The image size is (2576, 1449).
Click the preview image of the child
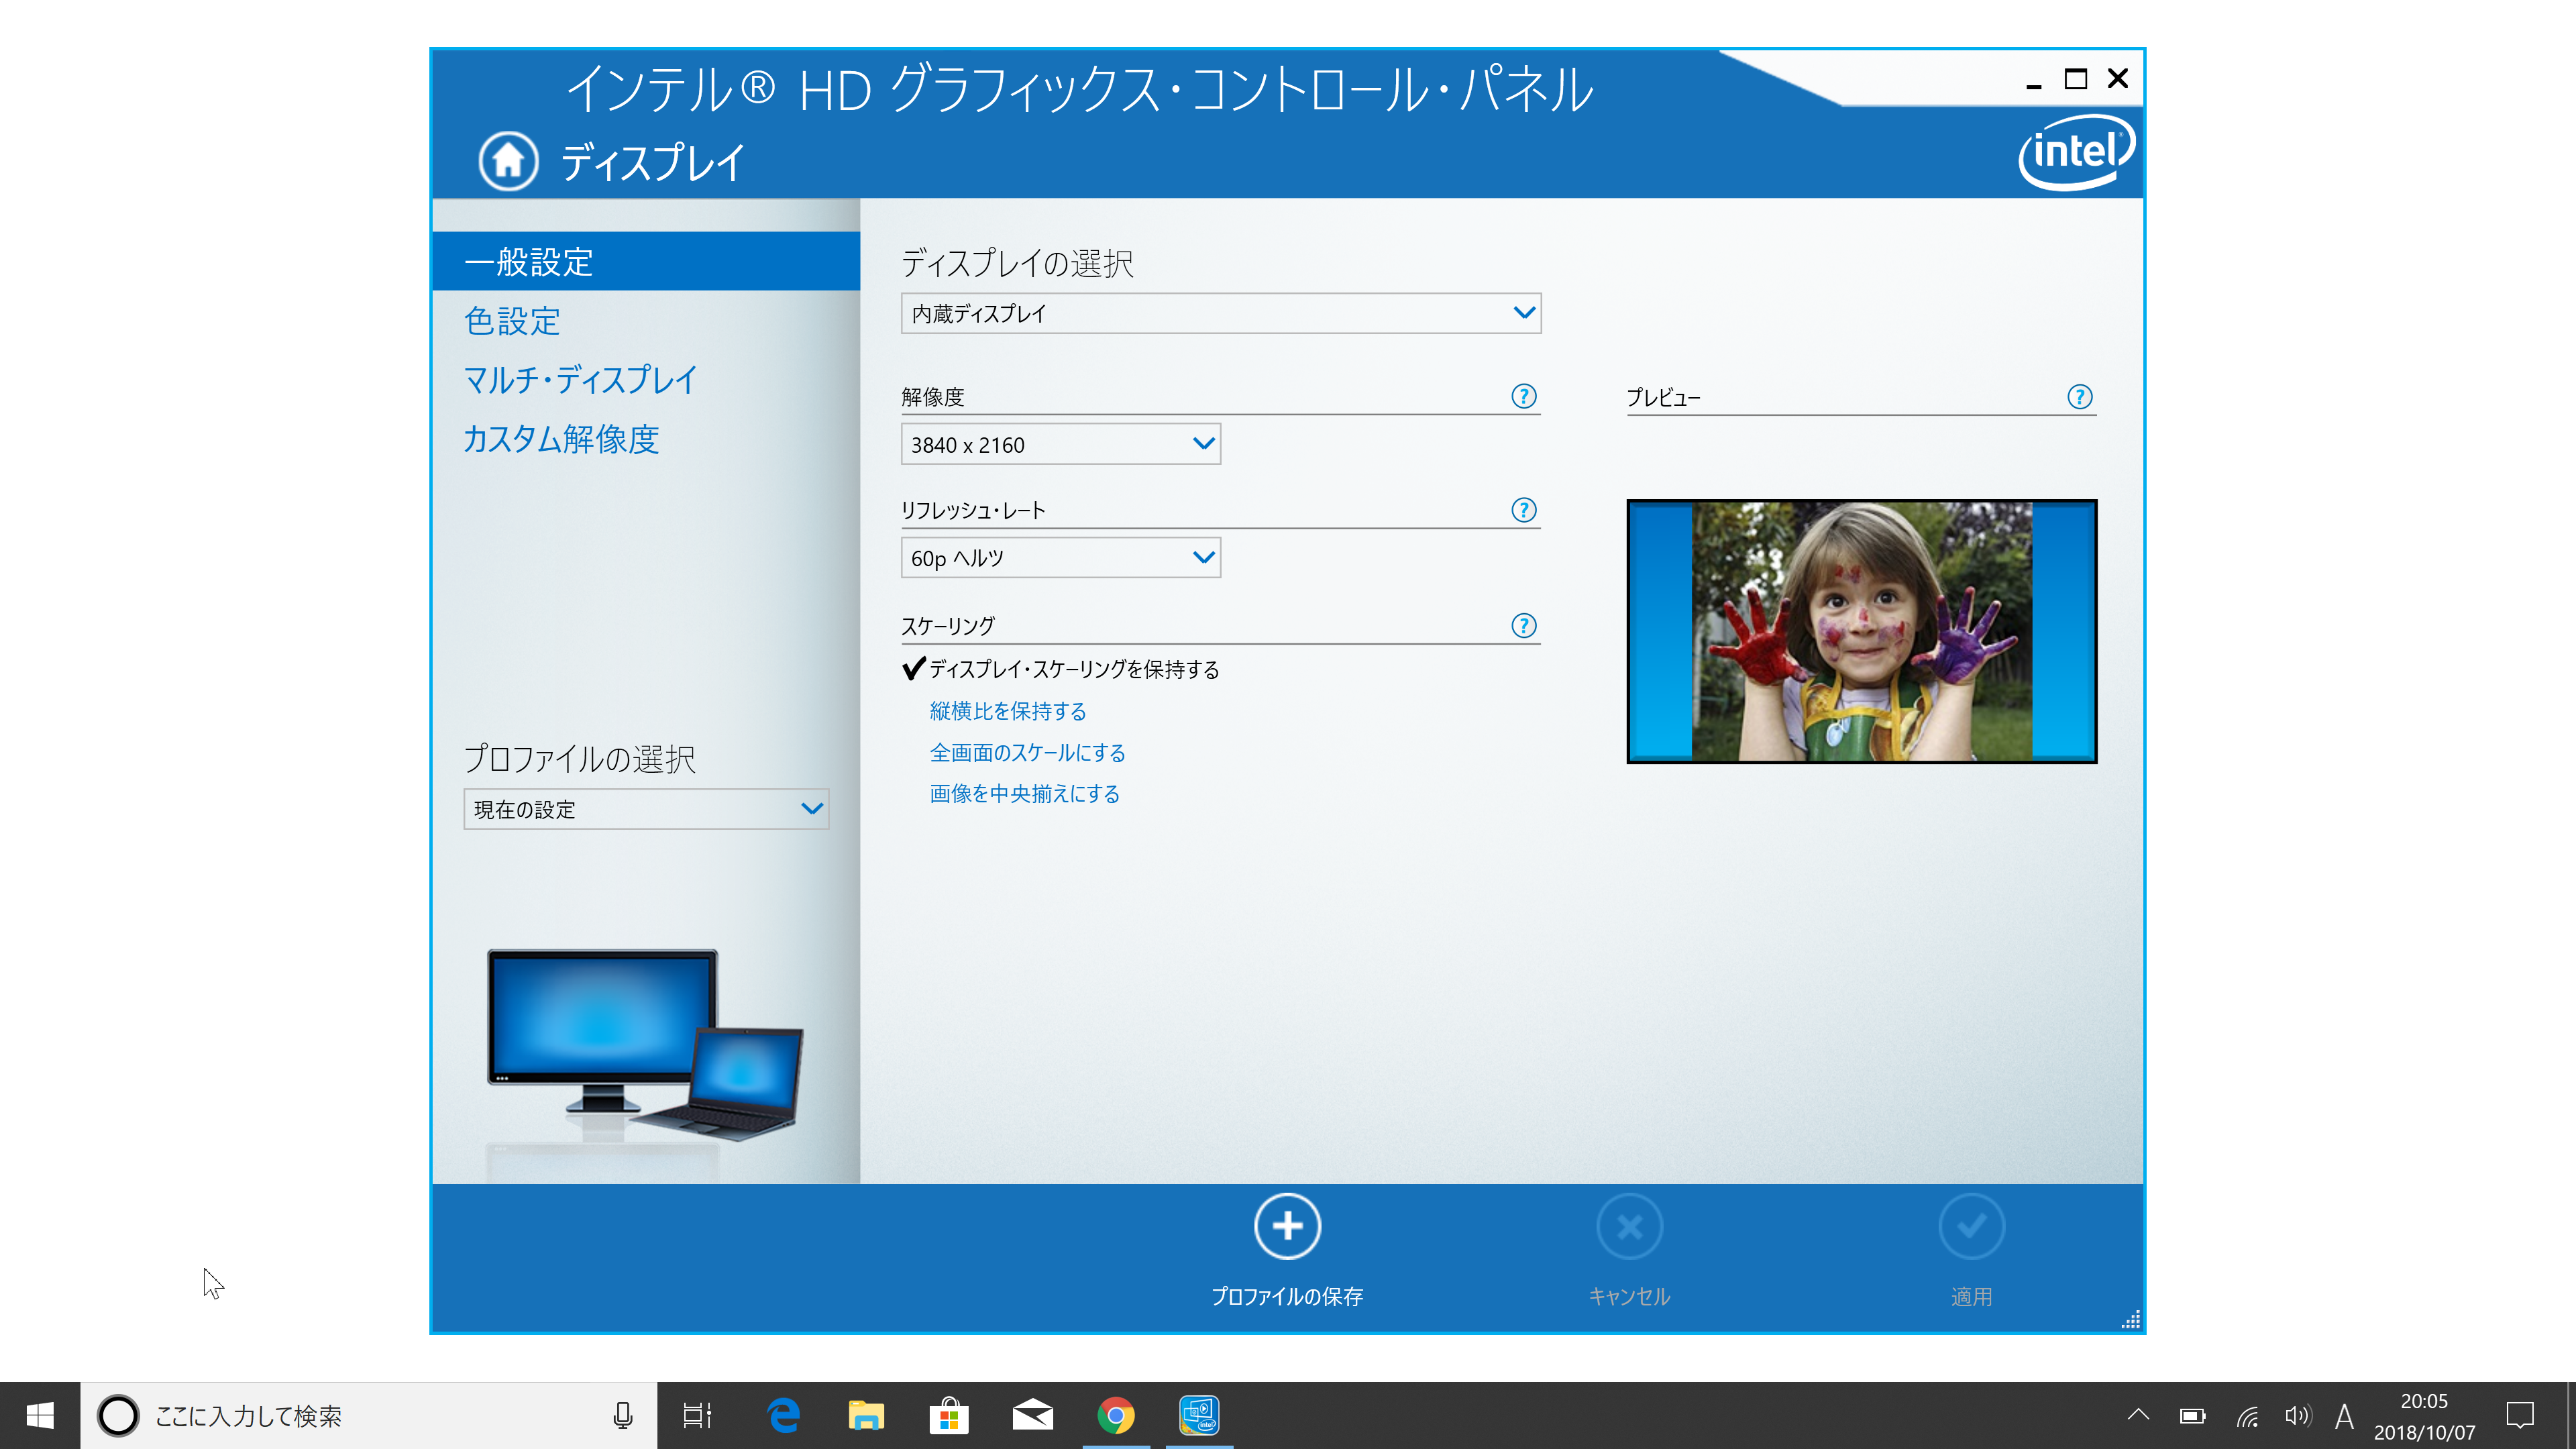coord(1861,632)
